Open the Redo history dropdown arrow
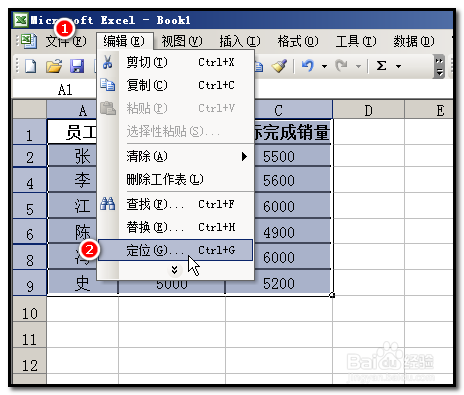This screenshot has height=395, width=464. click(358, 66)
